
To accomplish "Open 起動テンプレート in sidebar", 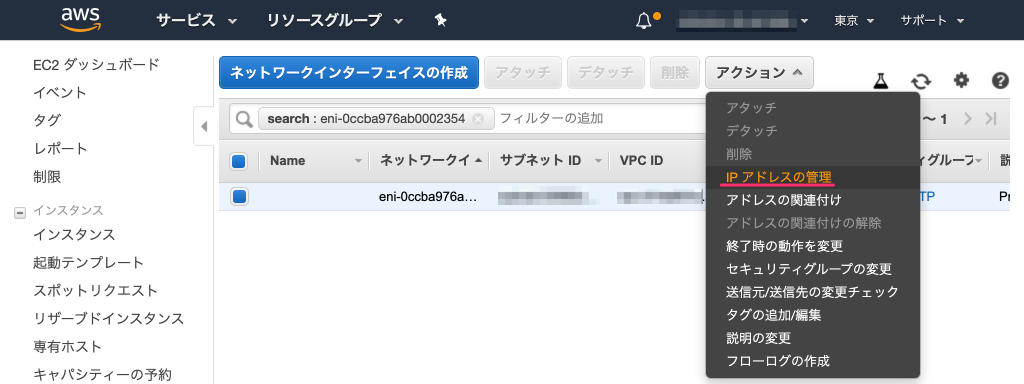I will (x=88, y=263).
